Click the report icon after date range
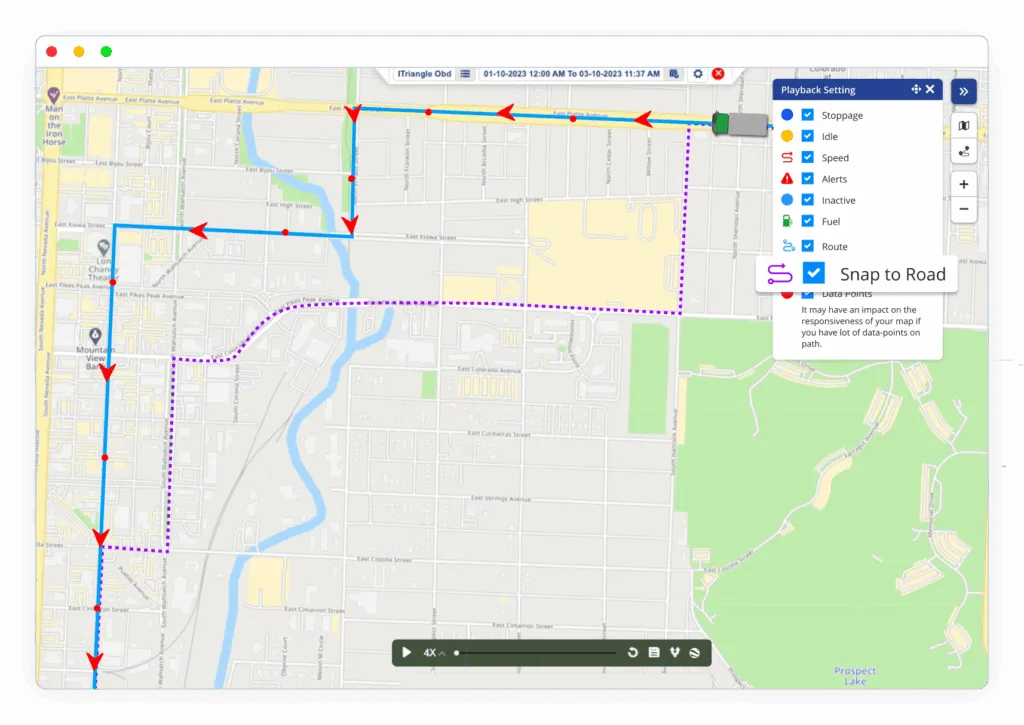This screenshot has height=725, width=1024. pos(675,74)
